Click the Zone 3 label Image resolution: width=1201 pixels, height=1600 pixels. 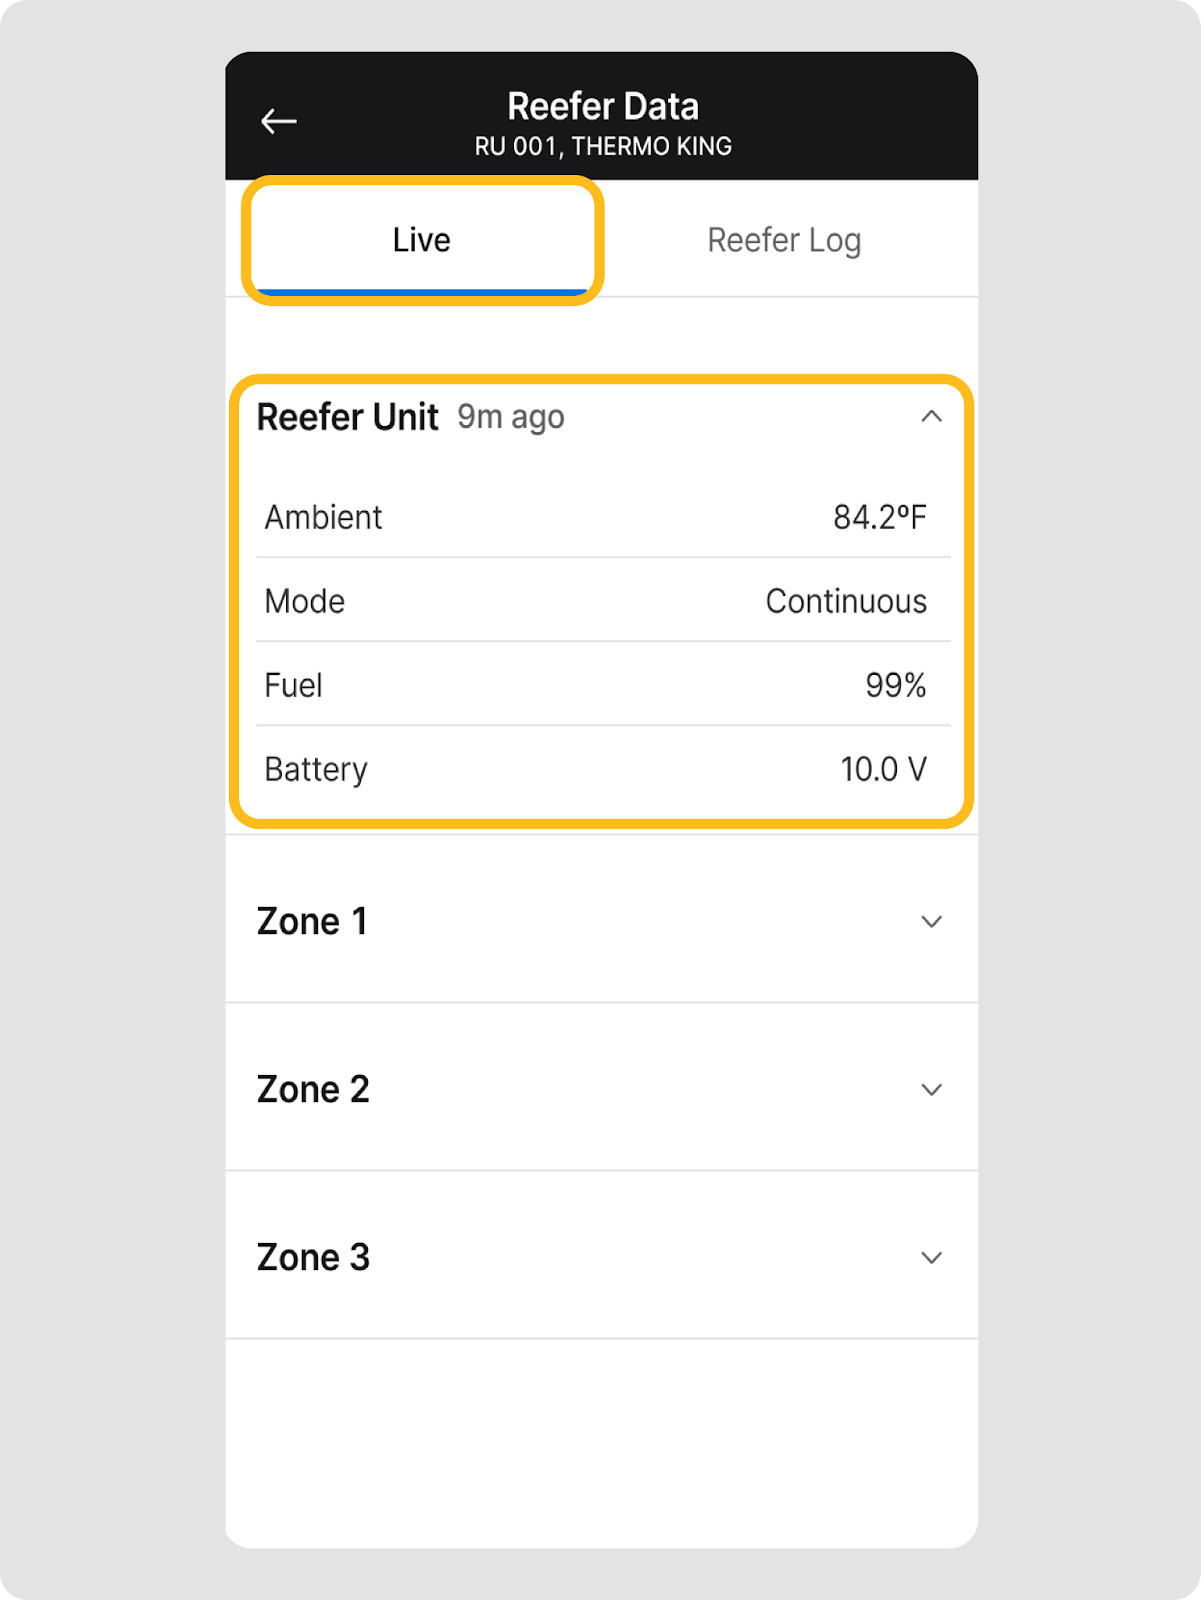click(313, 1257)
